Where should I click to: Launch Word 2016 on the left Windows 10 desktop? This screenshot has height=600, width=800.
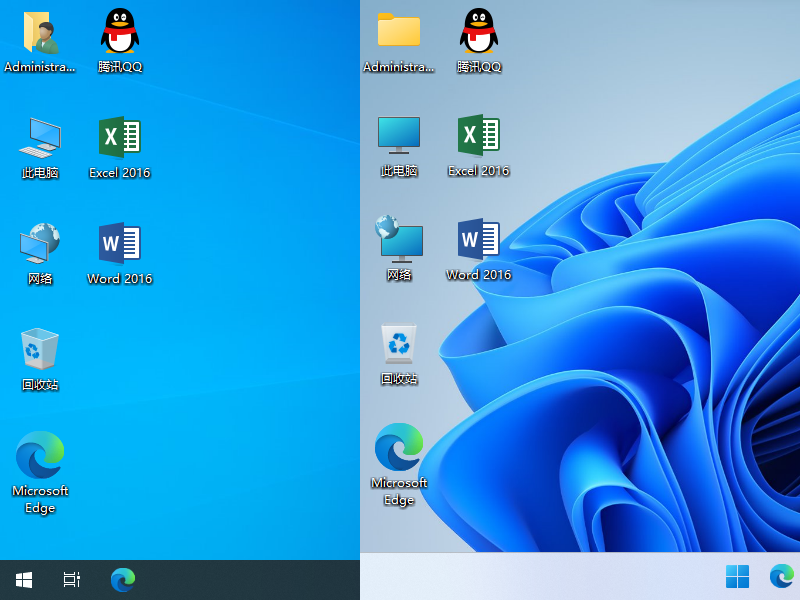120,244
